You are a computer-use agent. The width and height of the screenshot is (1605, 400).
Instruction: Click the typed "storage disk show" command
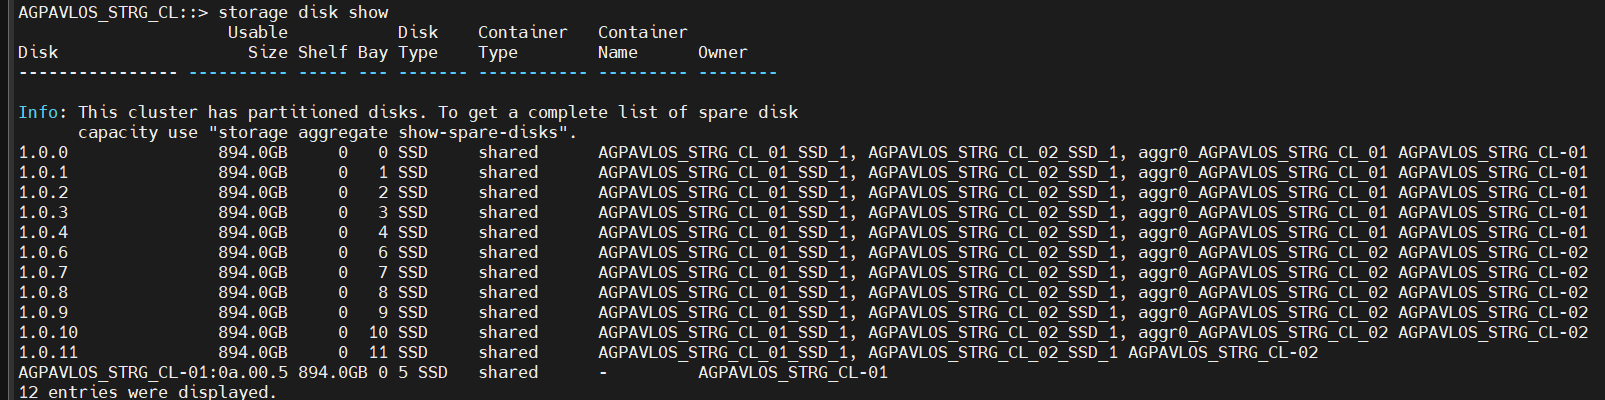coord(303,12)
